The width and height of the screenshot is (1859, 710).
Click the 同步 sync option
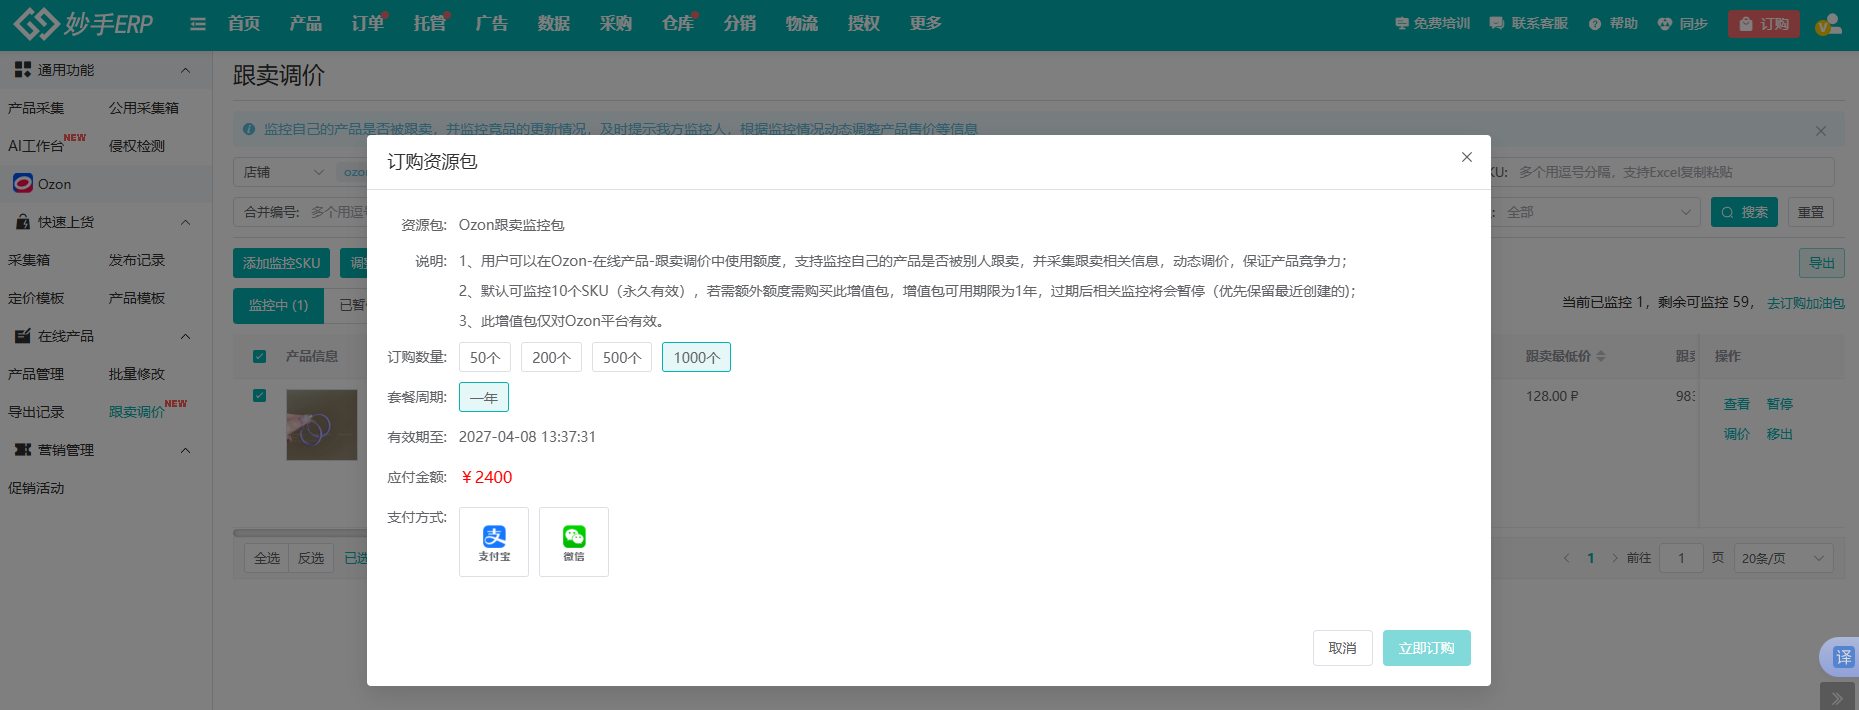(x=1682, y=23)
